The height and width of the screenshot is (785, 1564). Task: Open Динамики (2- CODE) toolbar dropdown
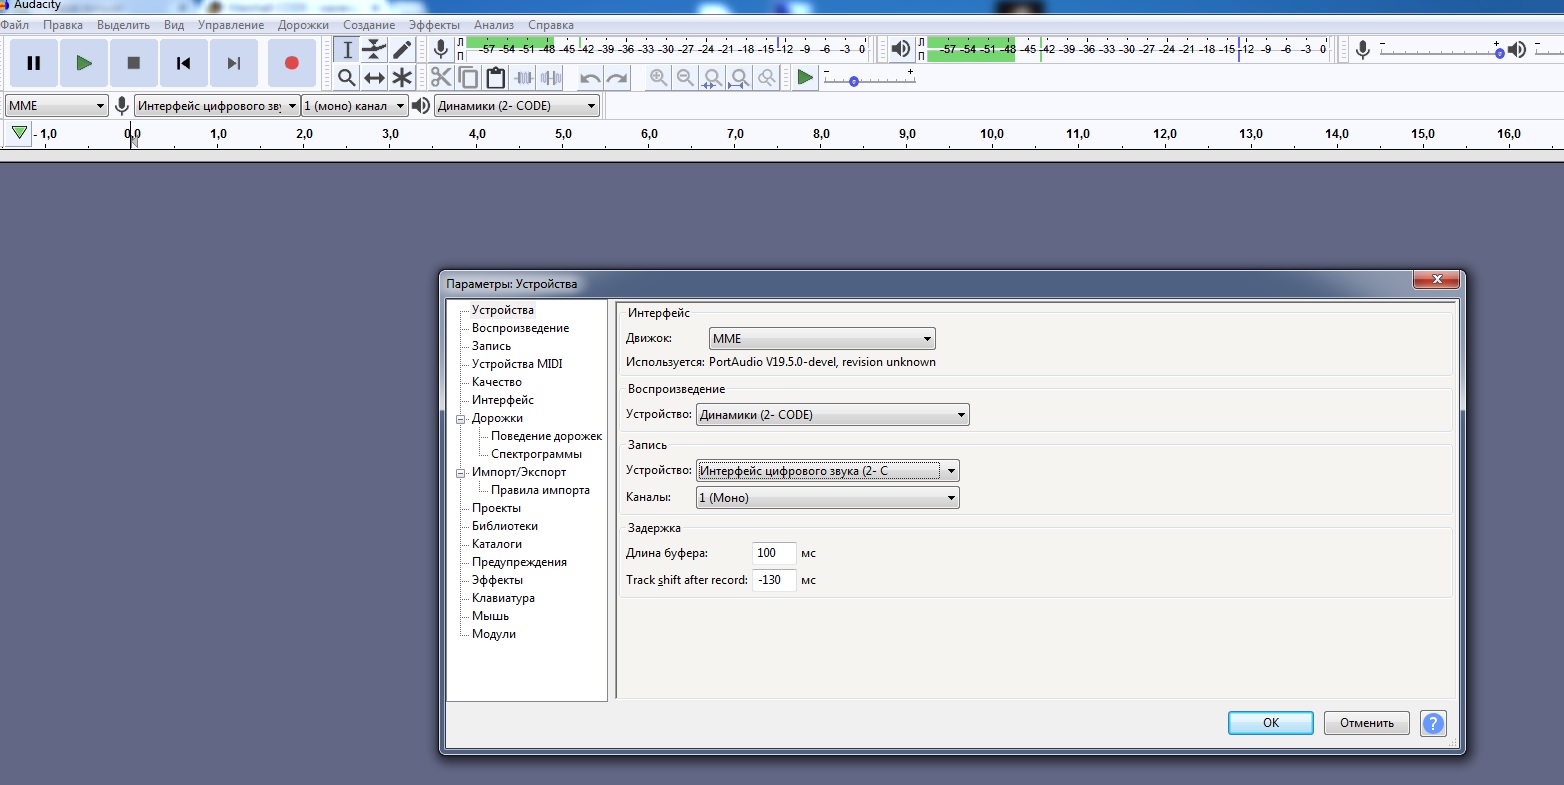517,106
